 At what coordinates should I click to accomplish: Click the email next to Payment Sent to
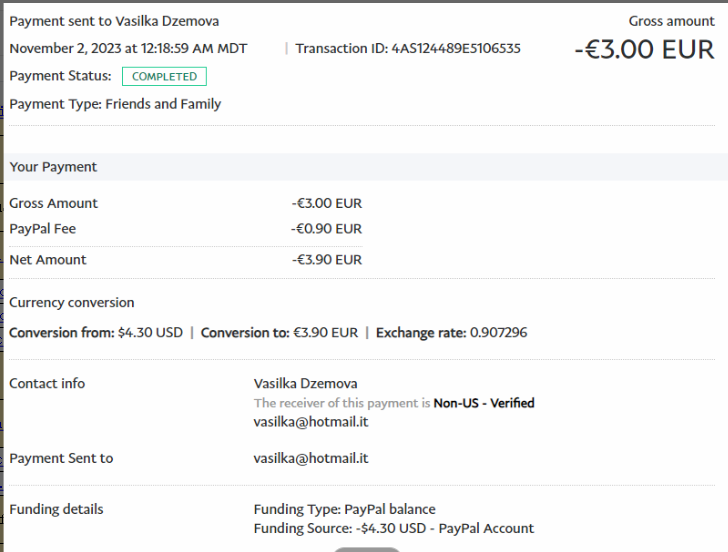(311, 458)
